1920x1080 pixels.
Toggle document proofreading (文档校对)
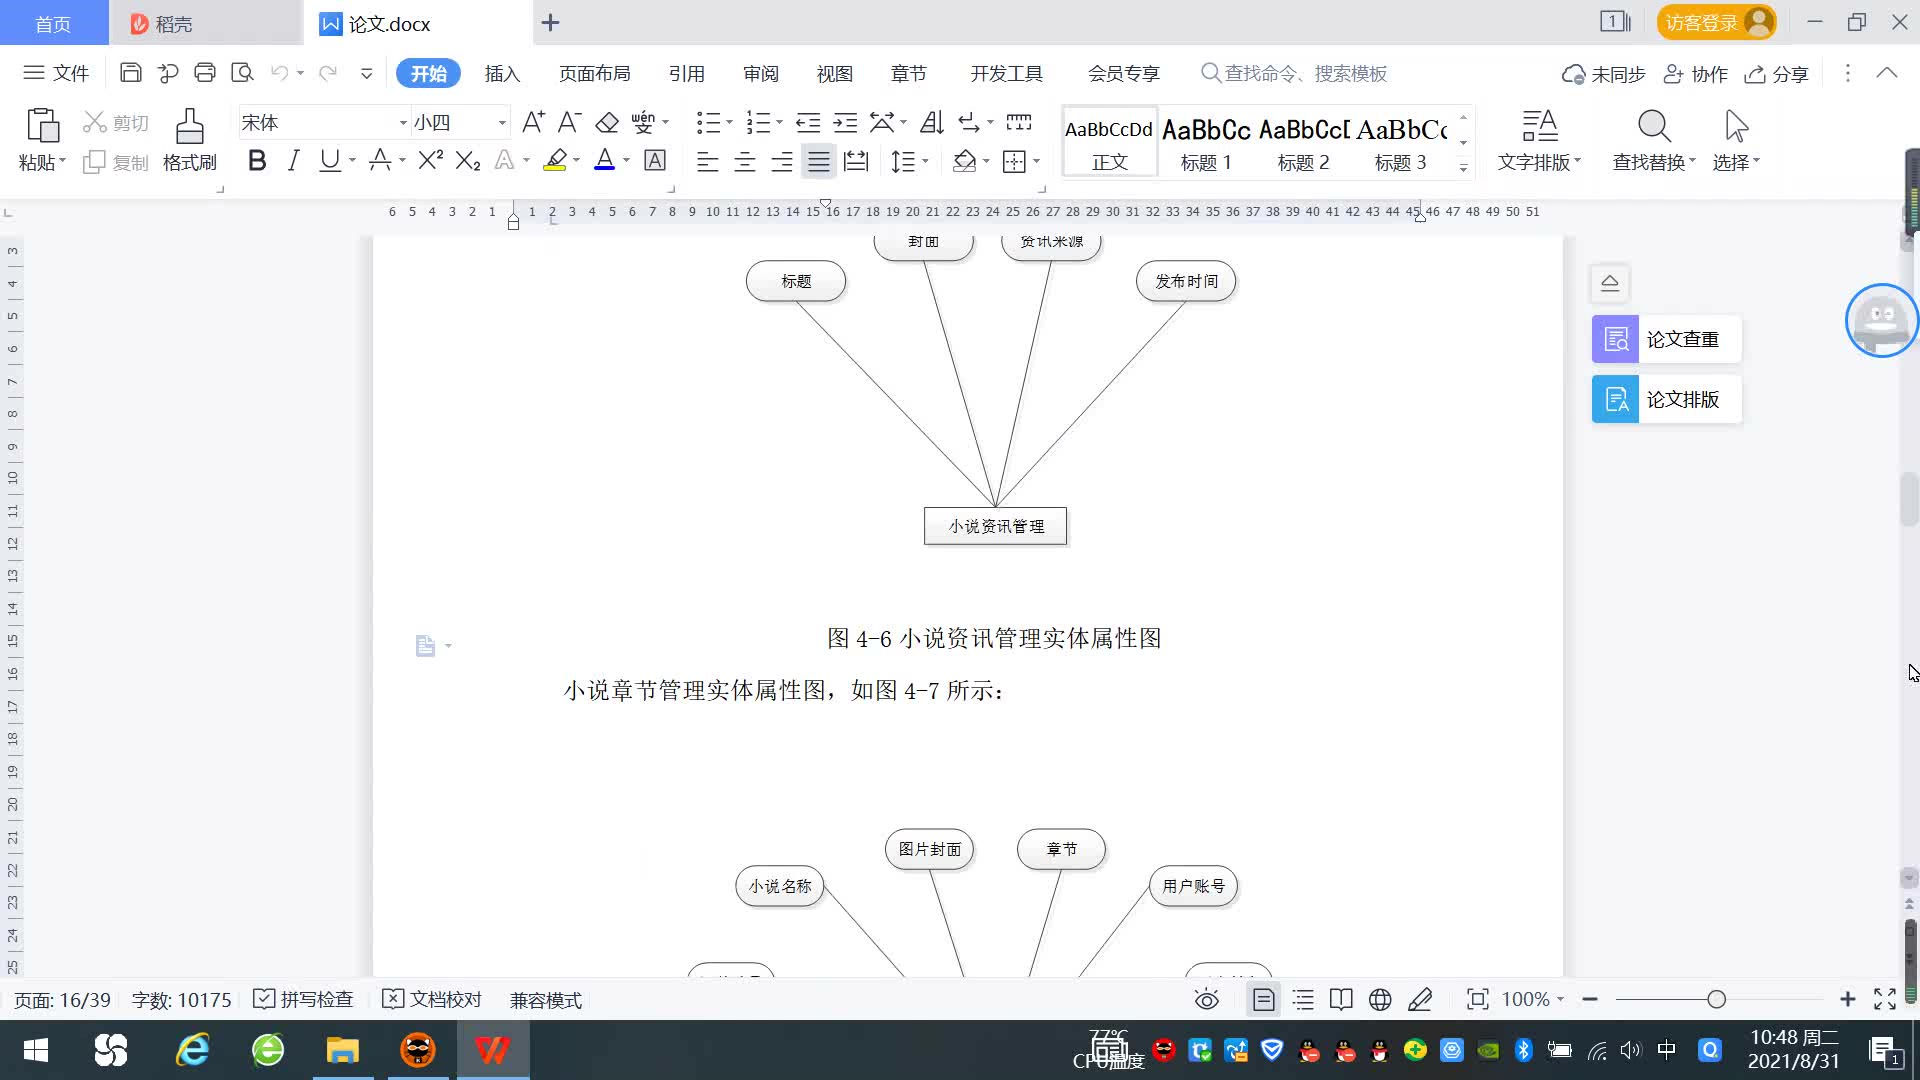coord(432,999)
